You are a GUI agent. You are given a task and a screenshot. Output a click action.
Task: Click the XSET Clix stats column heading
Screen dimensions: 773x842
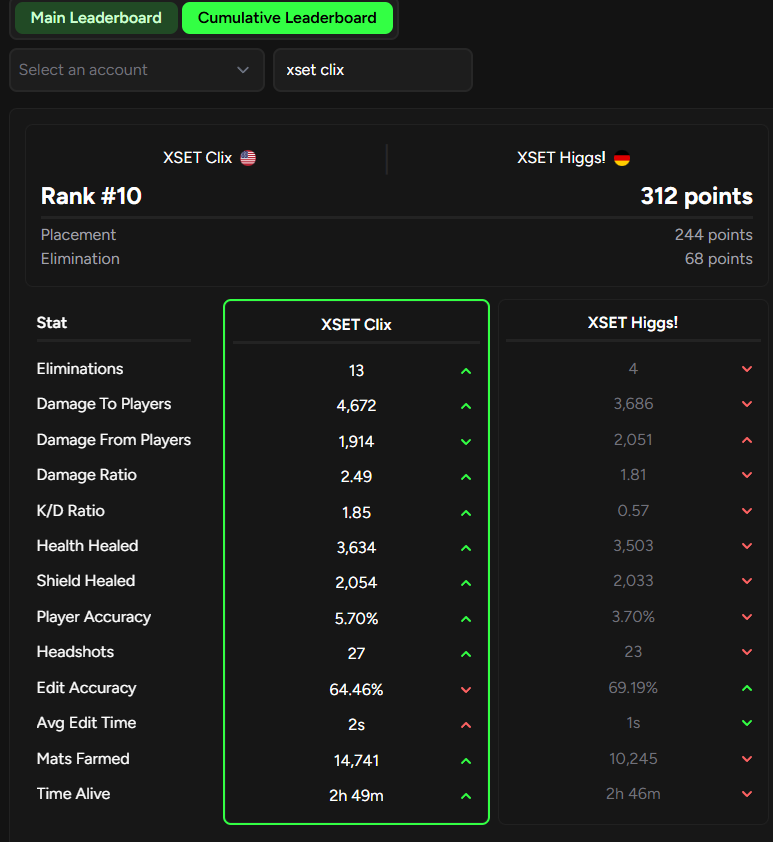356,324
